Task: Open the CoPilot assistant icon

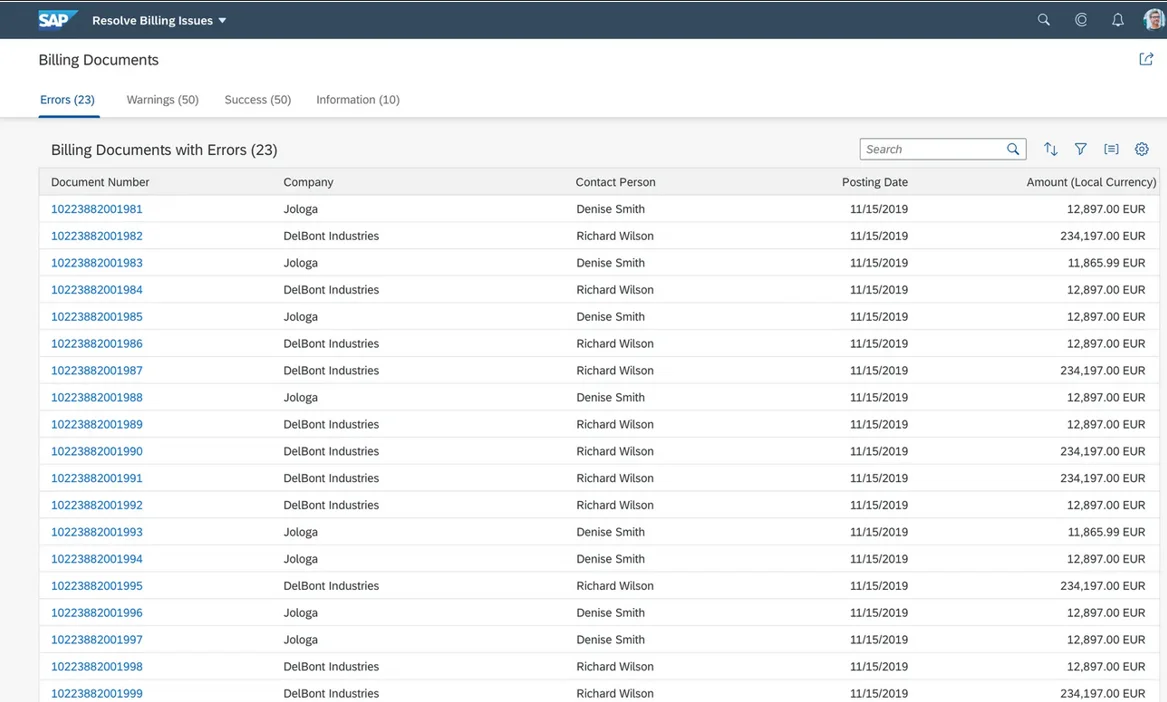Action: (1081, 20)
